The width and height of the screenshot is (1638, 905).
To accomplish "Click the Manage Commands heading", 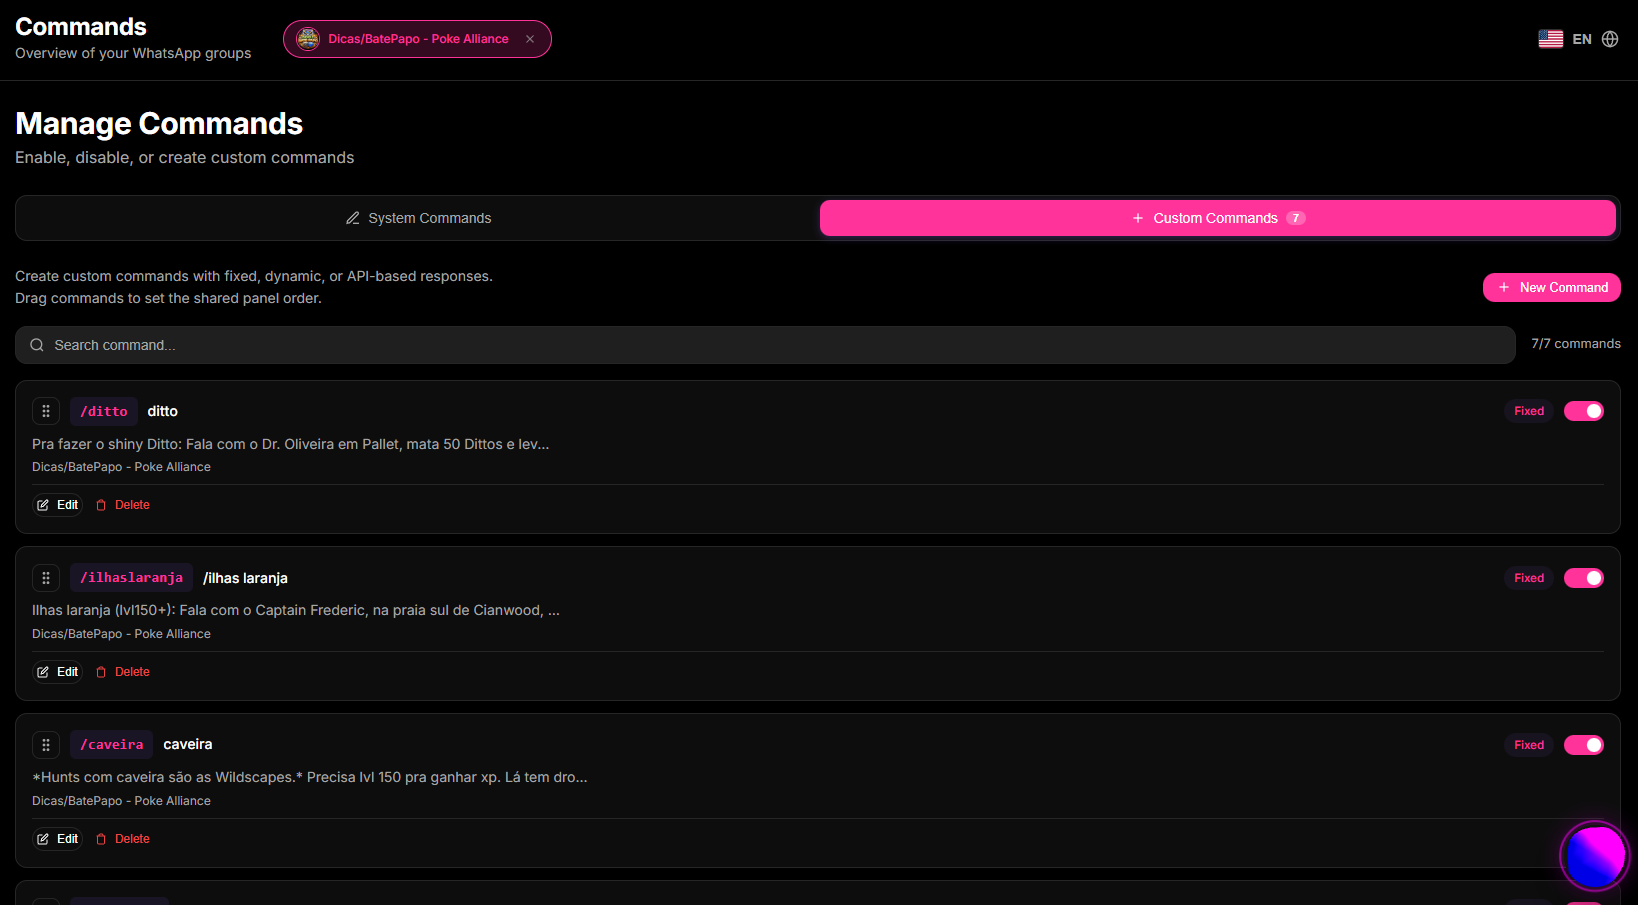I will coord(159,123).
